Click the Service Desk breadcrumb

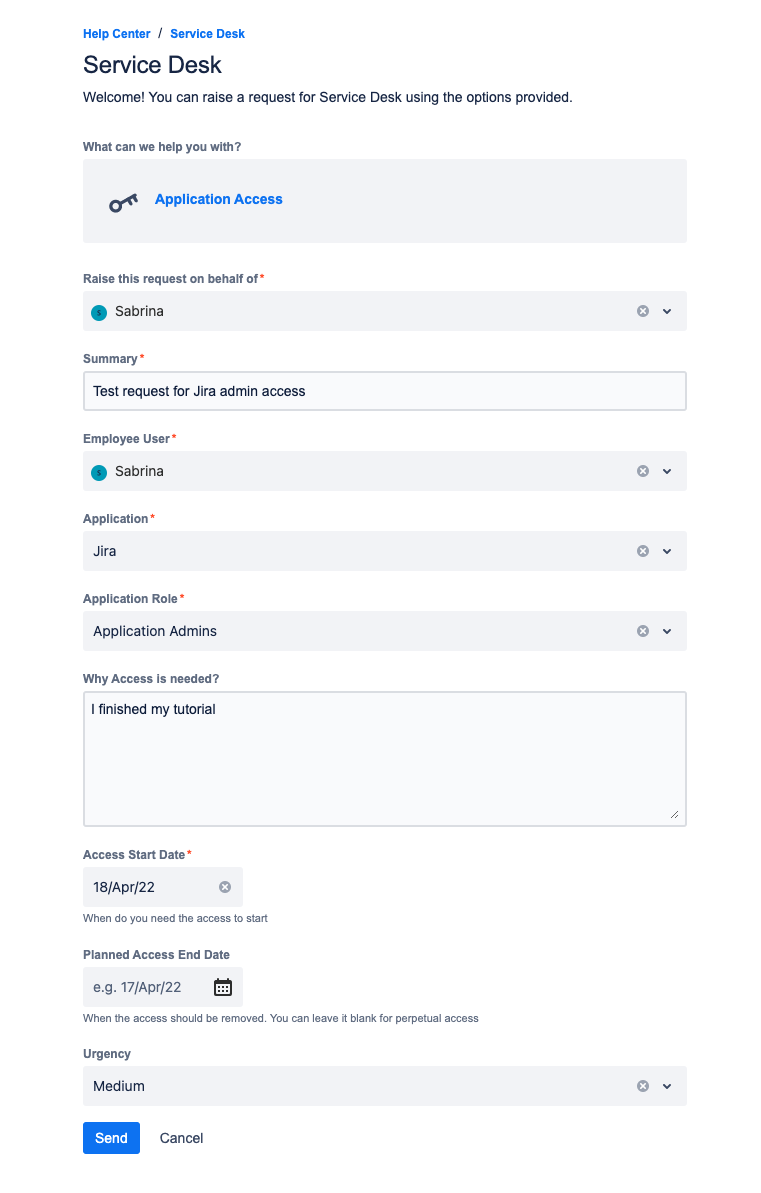point(207,33)
